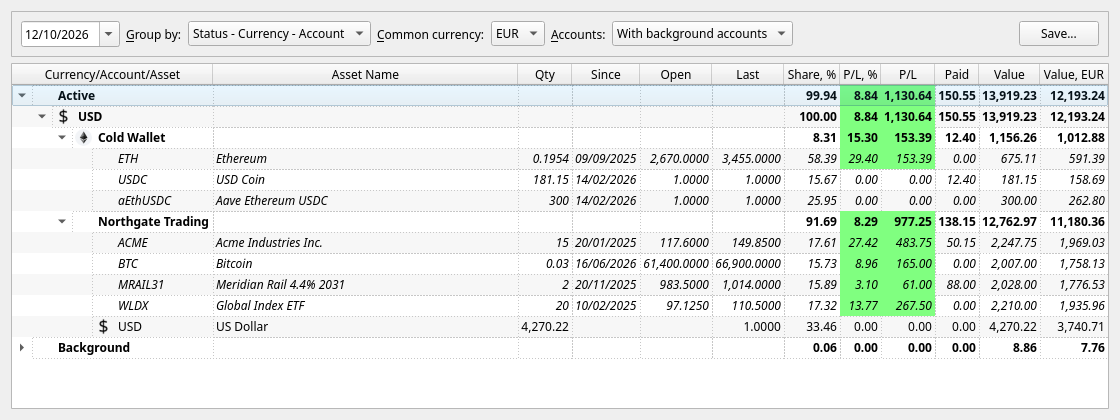The image size is (1120, 420).
Task: Click the 09/09/2025 since date cell
Action: tap(606, 159)
